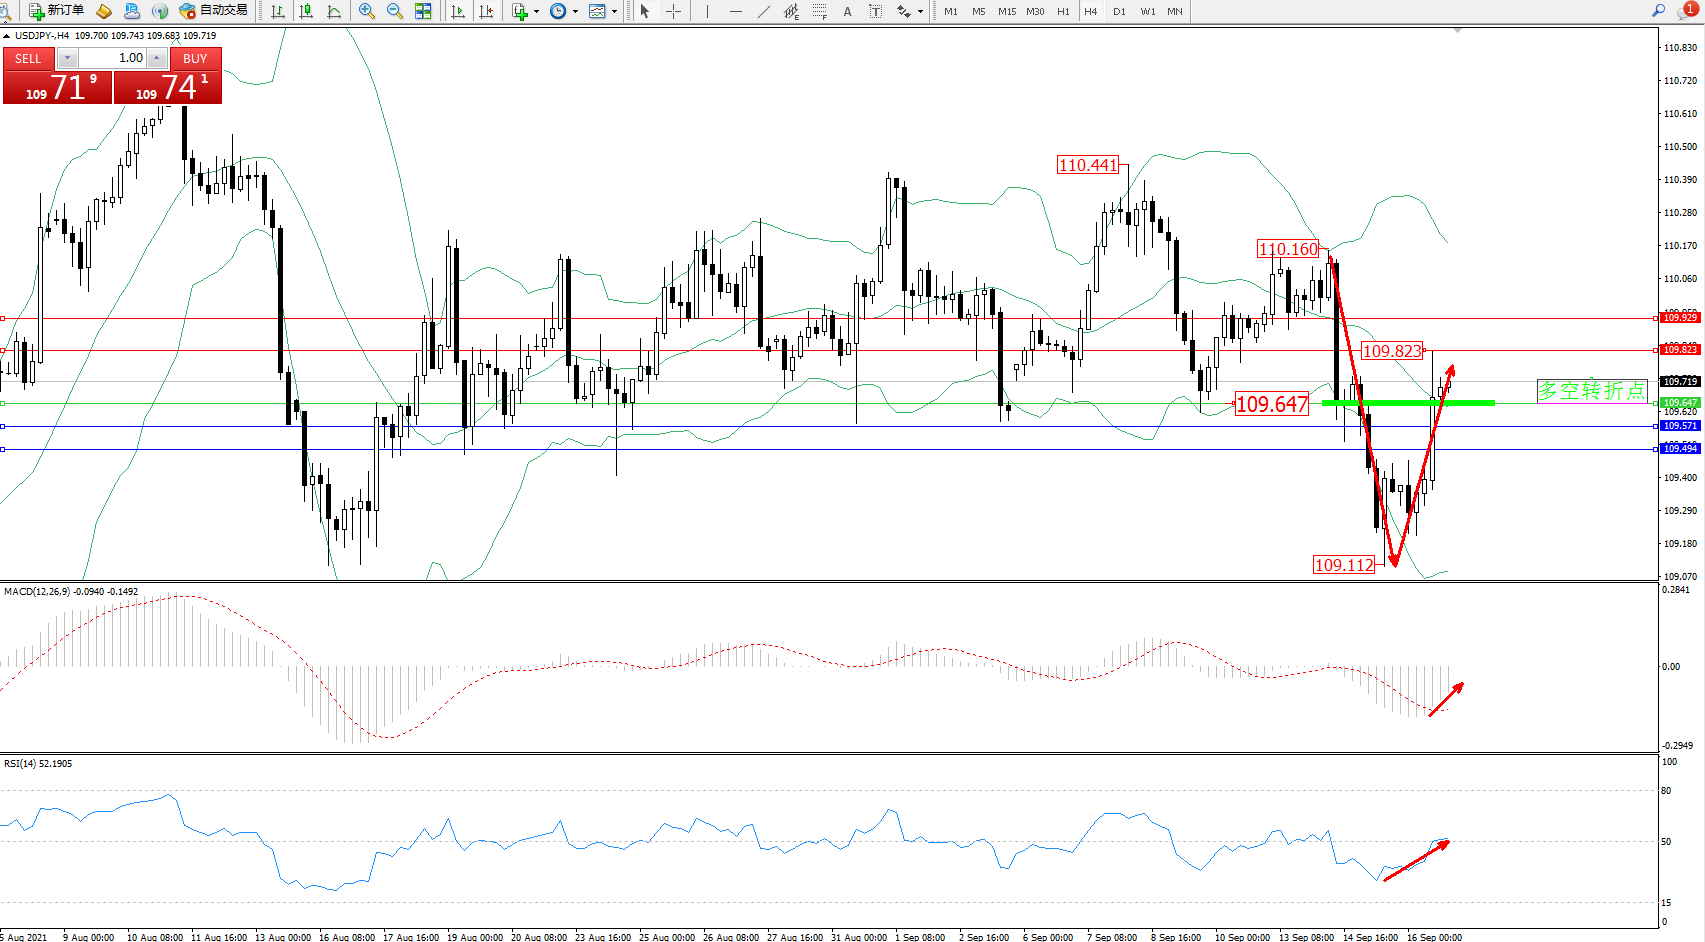This screenshot has height=942, width=1705.
Task: Draw a vertical line tool
Action: point(707,11)
